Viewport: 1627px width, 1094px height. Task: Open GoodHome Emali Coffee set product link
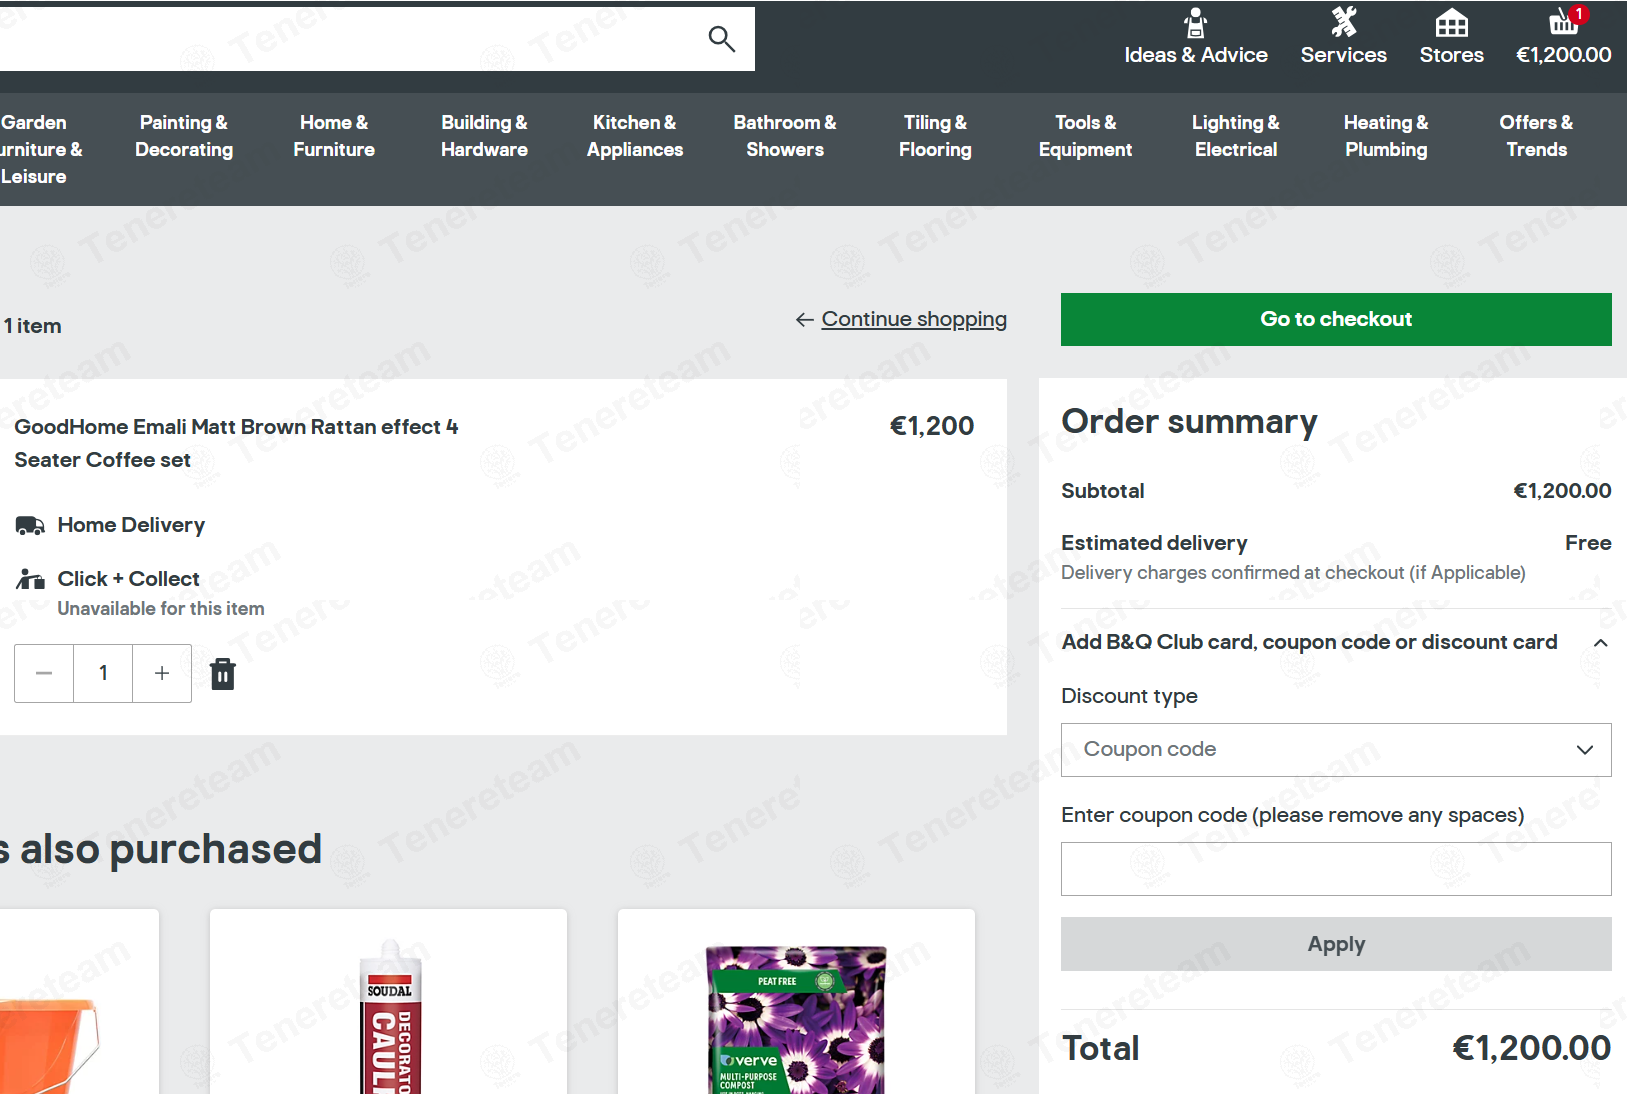click(237, 443)
